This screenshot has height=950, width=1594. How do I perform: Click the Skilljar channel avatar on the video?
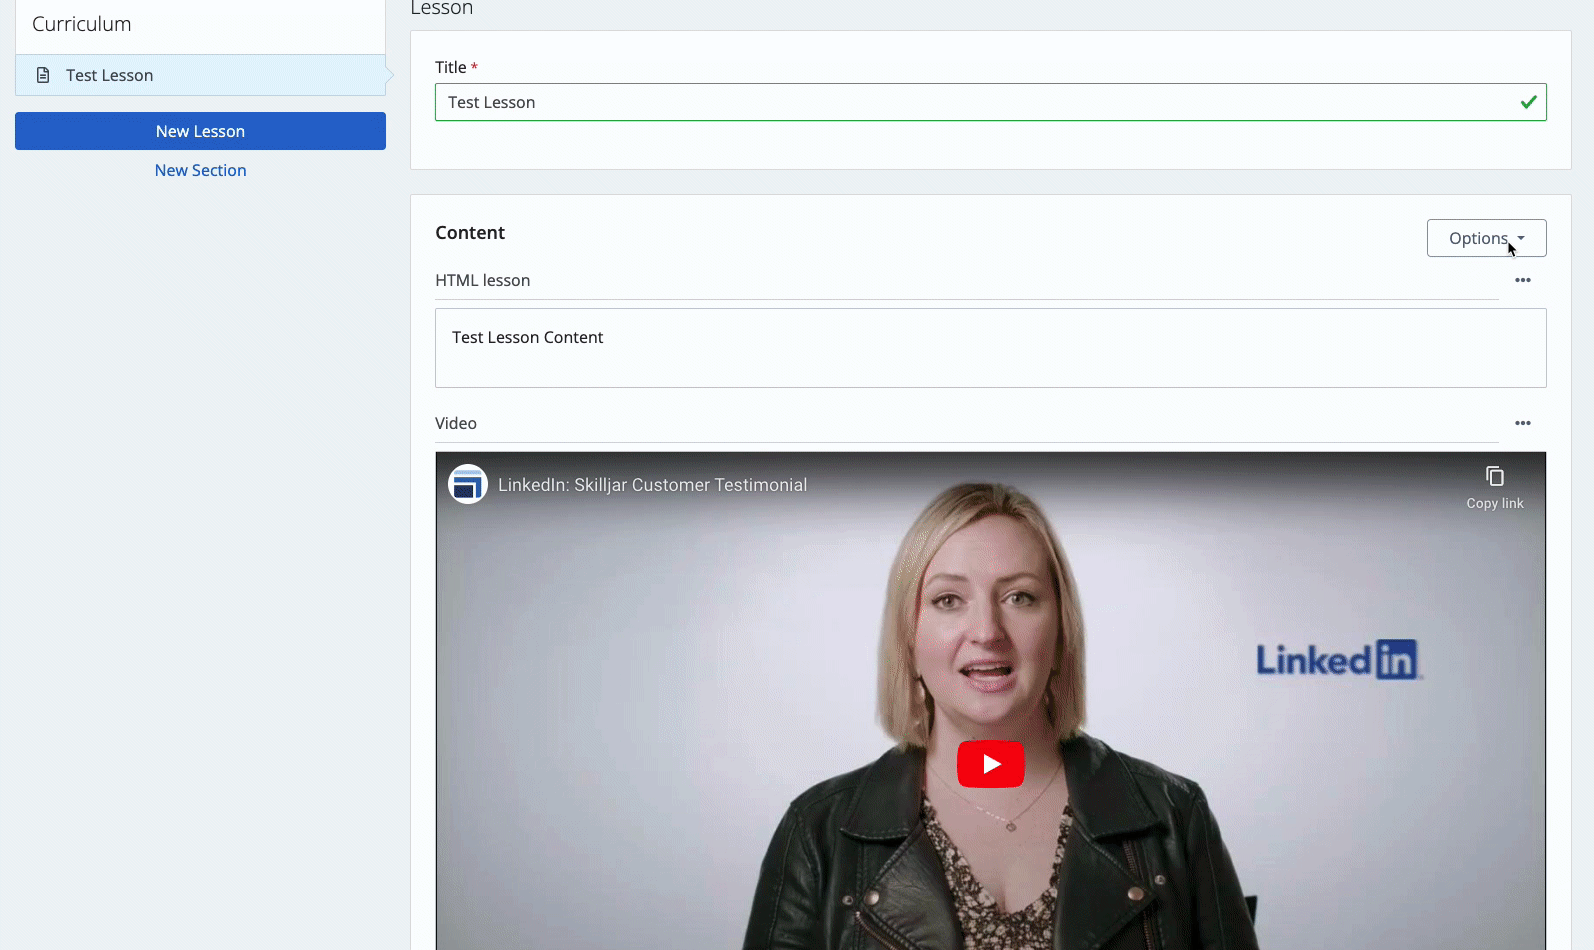click(x=467, y=485)
